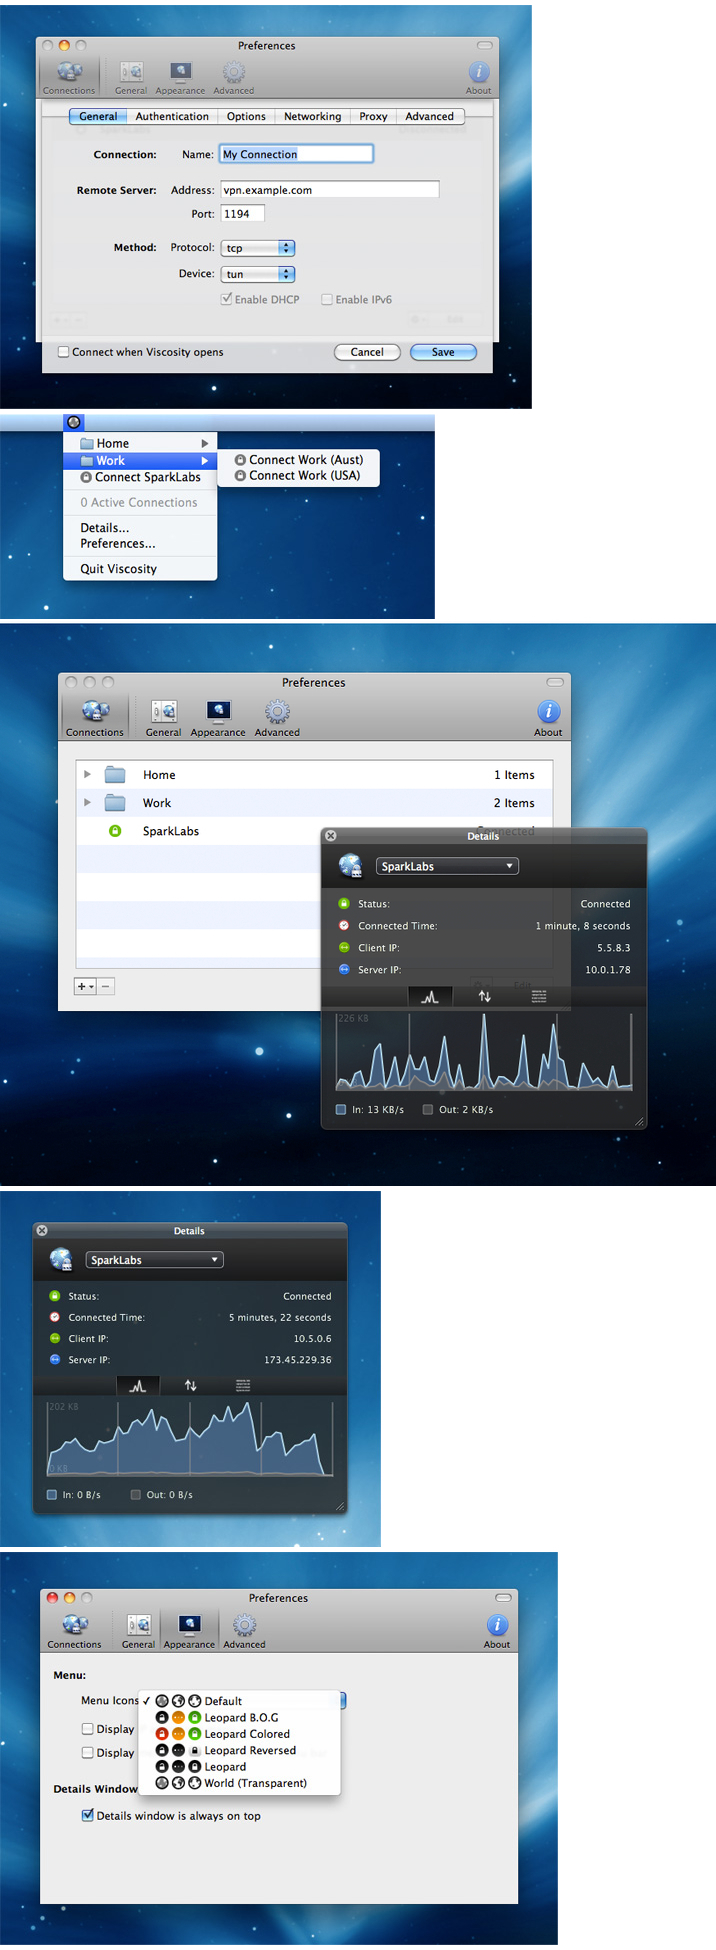Select traffic graph tab in the 10.5.0.6 Details window
The image size is (716, 1950).
click(x=138, y=1385)
